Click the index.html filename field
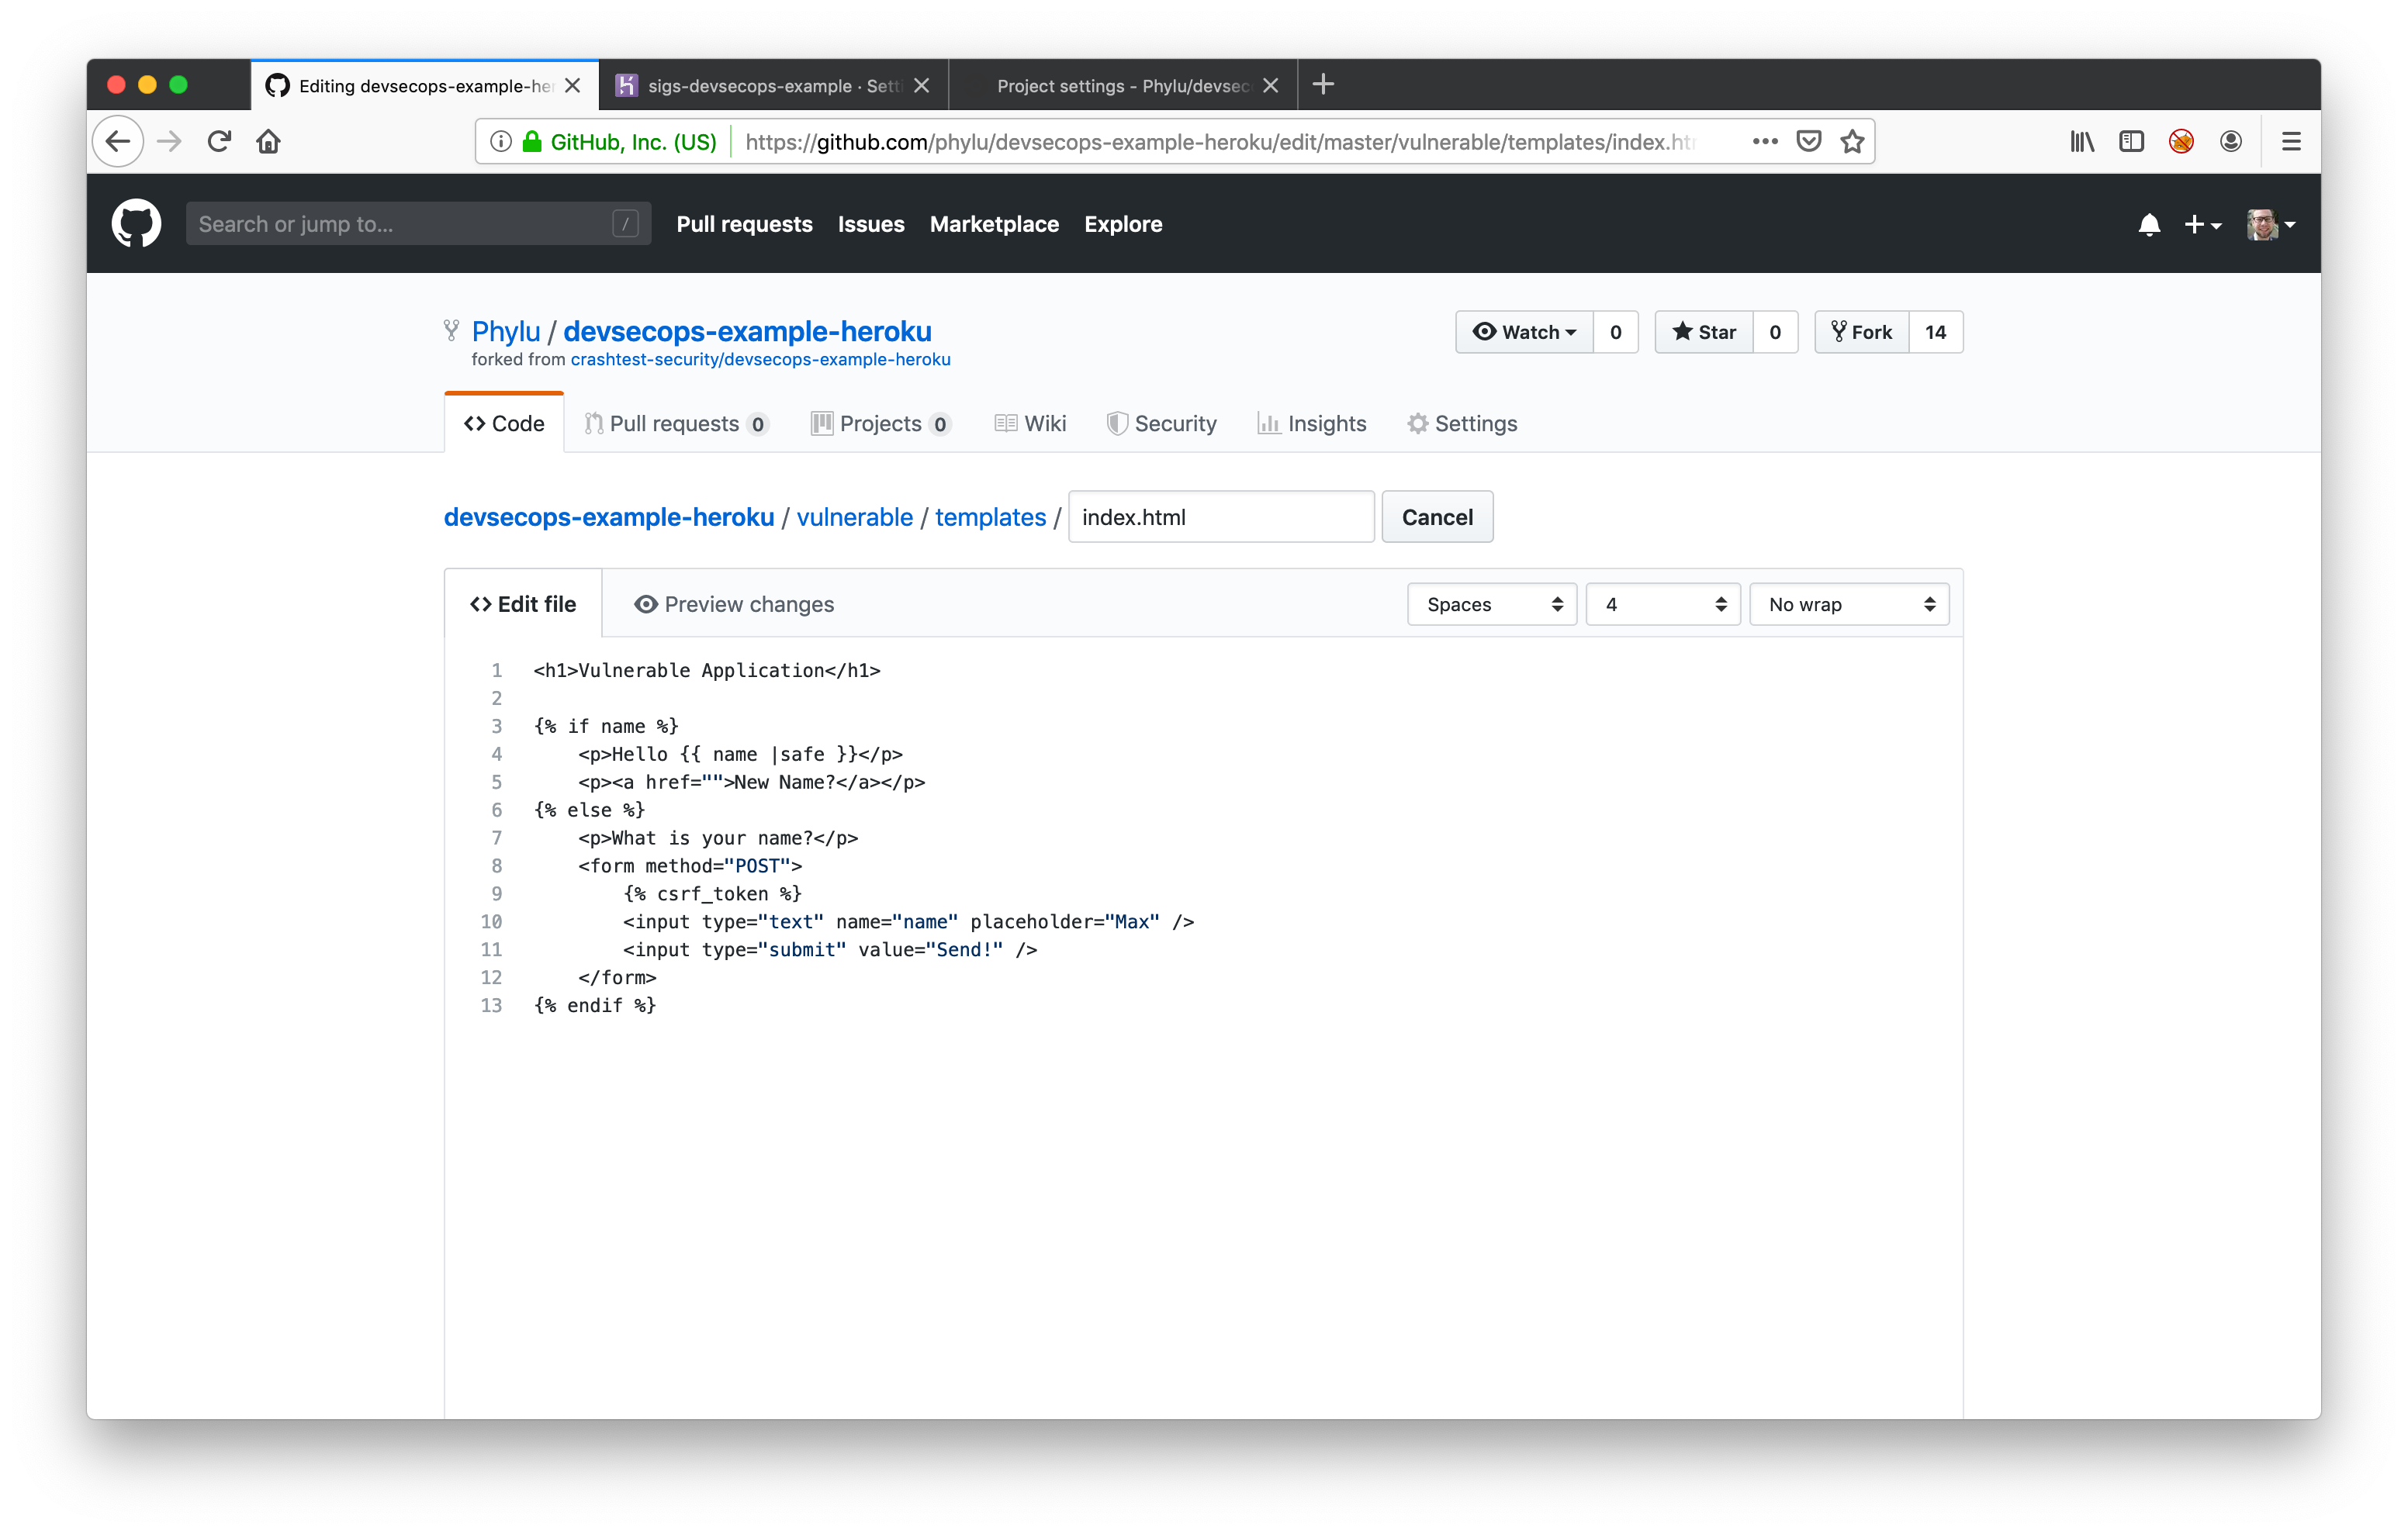Viewport: 2408px width, 1534px height. pyautogui.click(x=1220, y=517)
